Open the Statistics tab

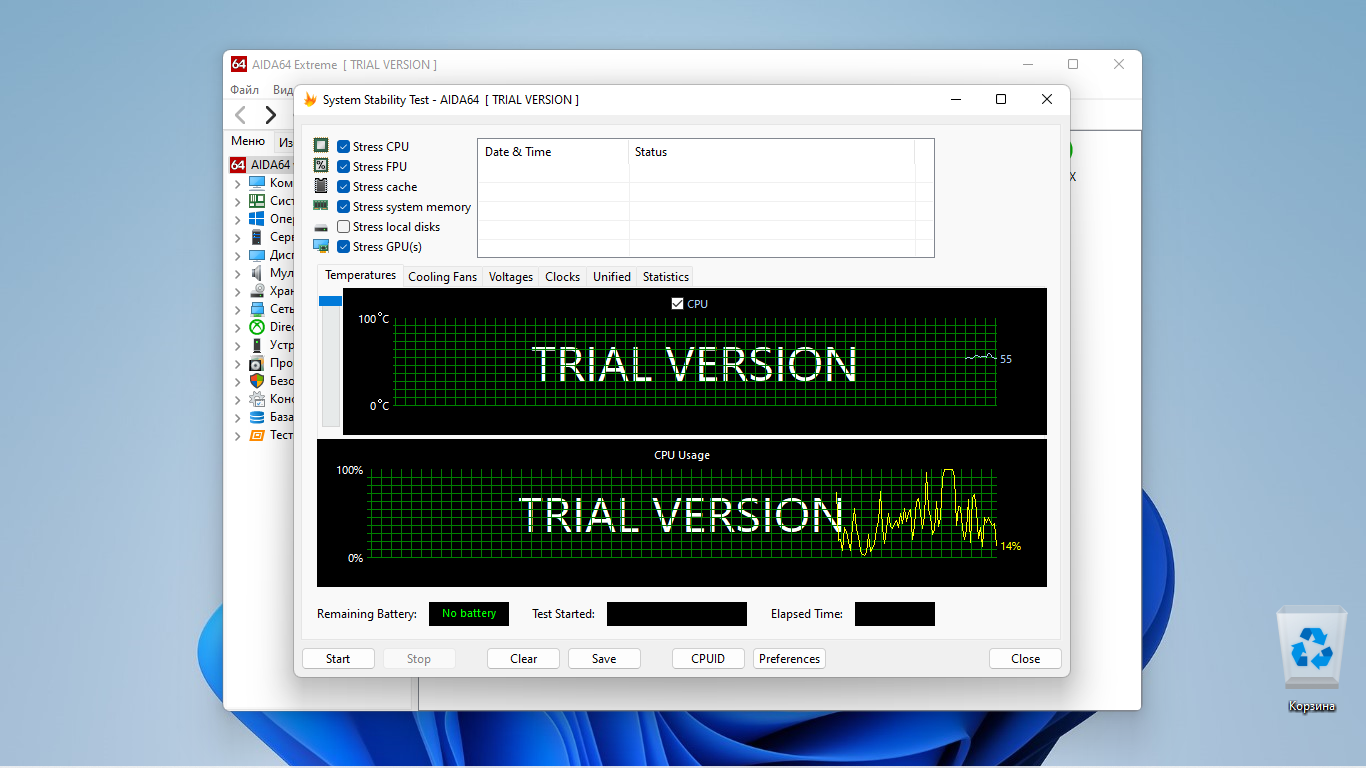tap(665, 277)
